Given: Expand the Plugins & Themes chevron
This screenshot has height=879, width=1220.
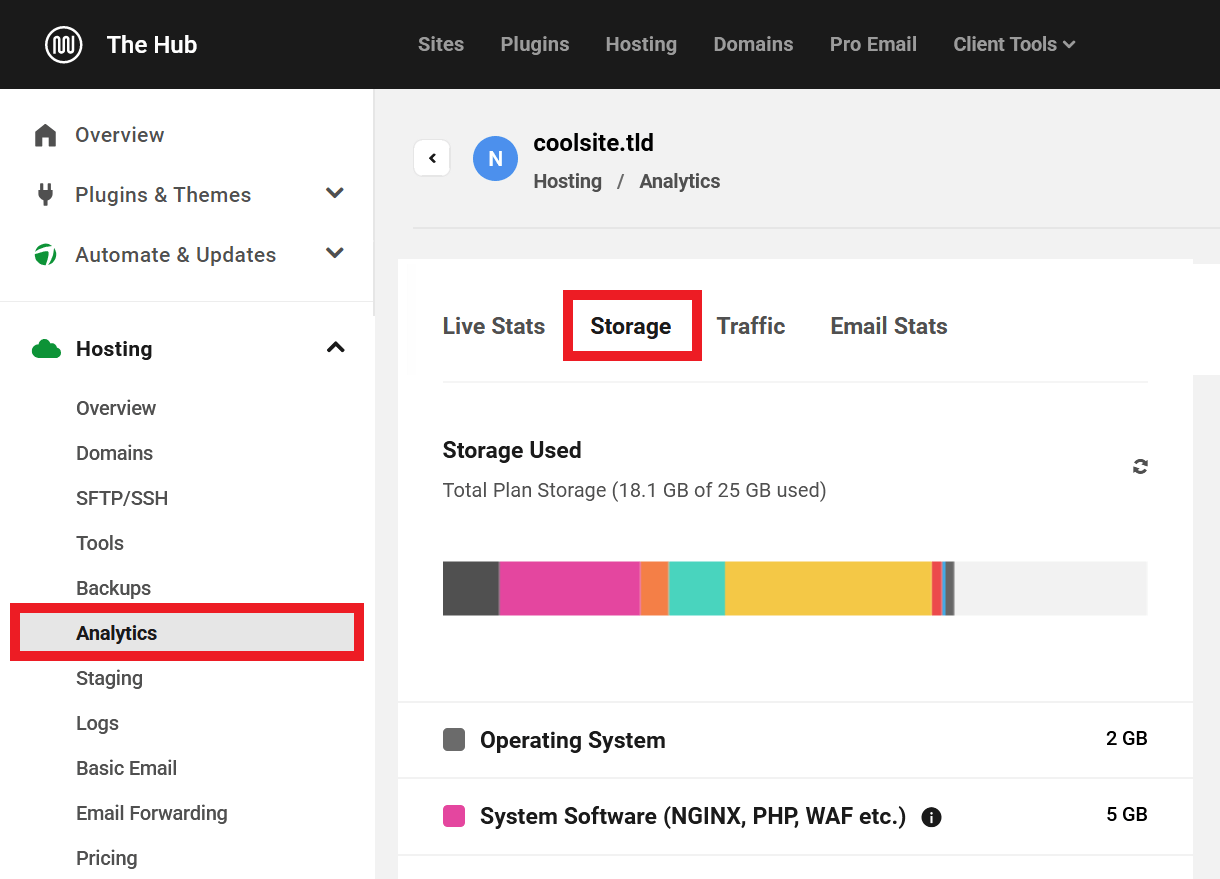Looking at the screenshot, I should [x=335, y=194].
